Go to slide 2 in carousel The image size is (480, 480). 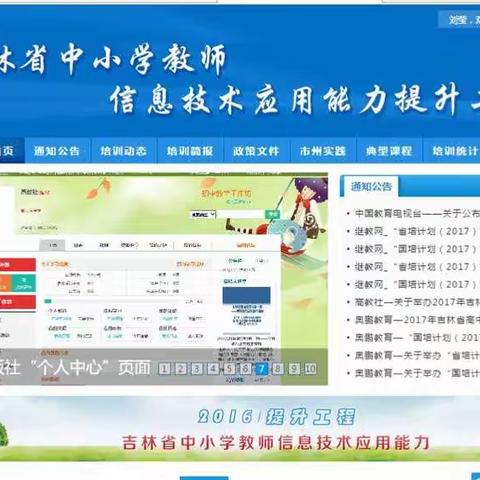click(181, 369)
